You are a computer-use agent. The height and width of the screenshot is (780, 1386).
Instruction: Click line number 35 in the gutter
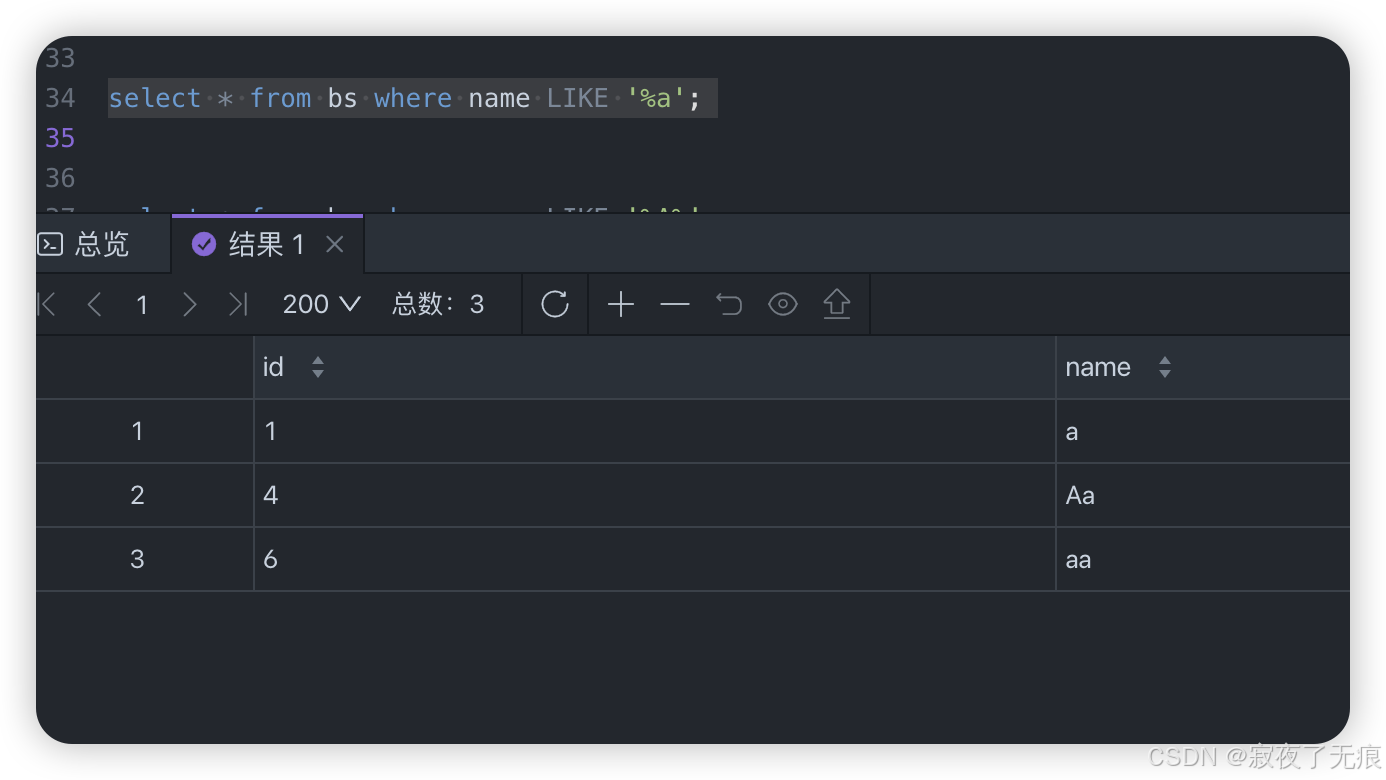click(x=60, y=138)
